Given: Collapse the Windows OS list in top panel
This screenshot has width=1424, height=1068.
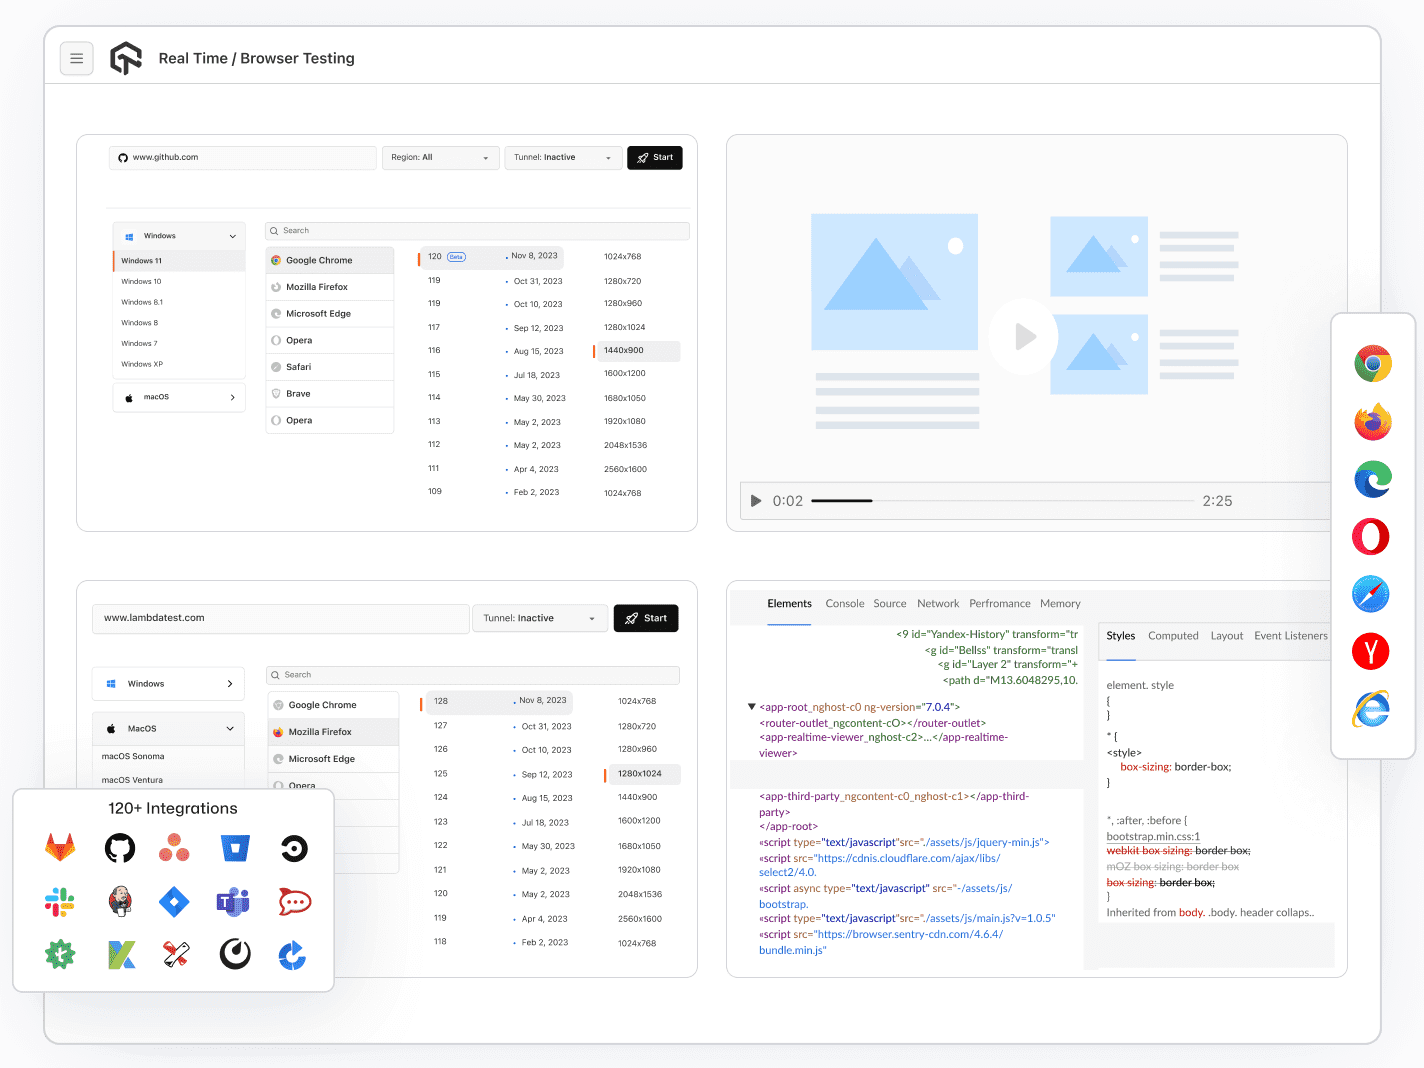Looking at the screenshot, I should click(179, 236).
